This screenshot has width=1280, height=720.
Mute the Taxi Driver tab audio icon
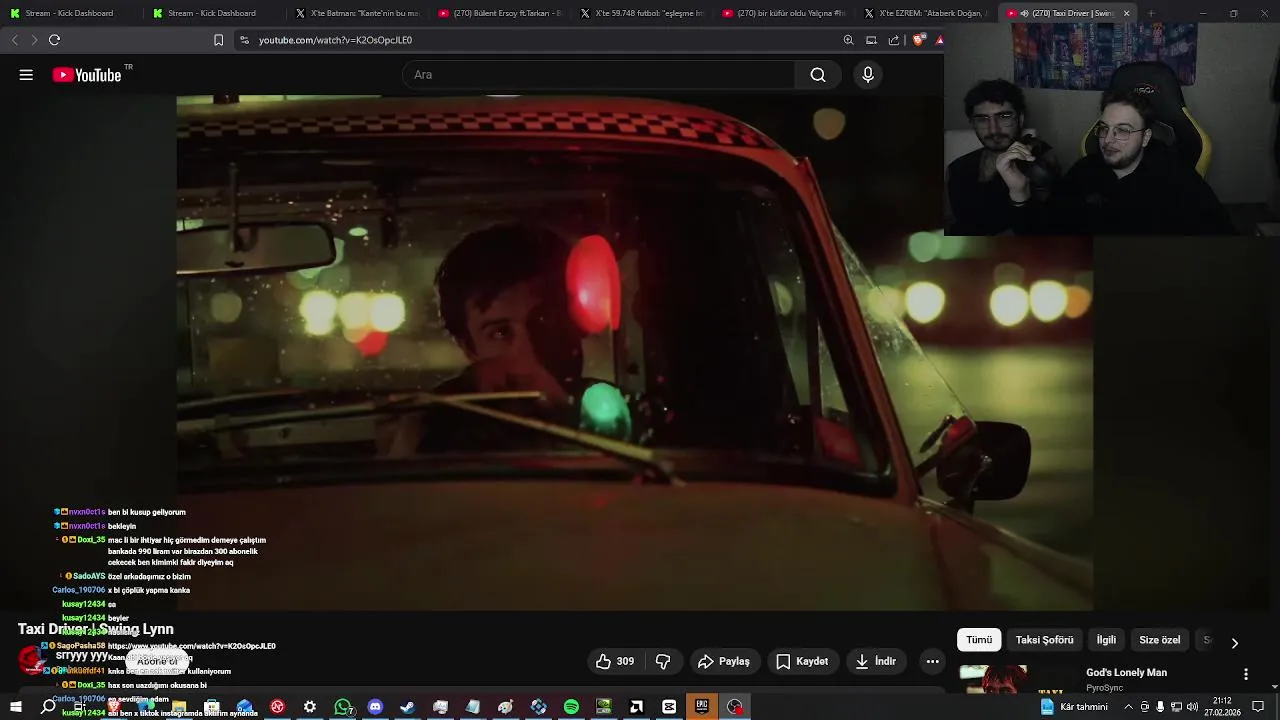tap(1023, 13)
